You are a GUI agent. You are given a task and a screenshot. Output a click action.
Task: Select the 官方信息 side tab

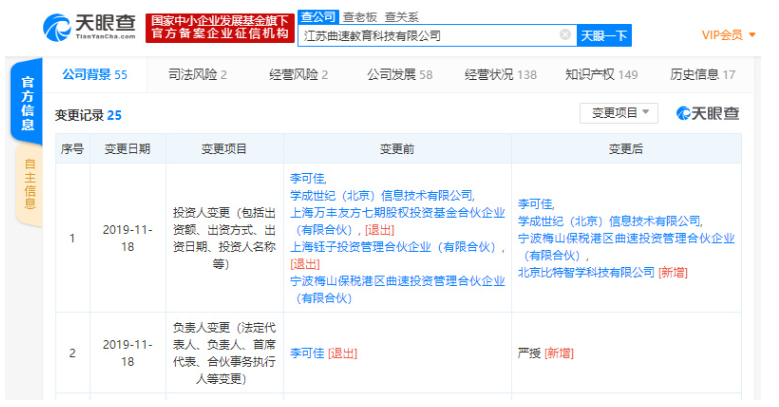click(27, 102)
